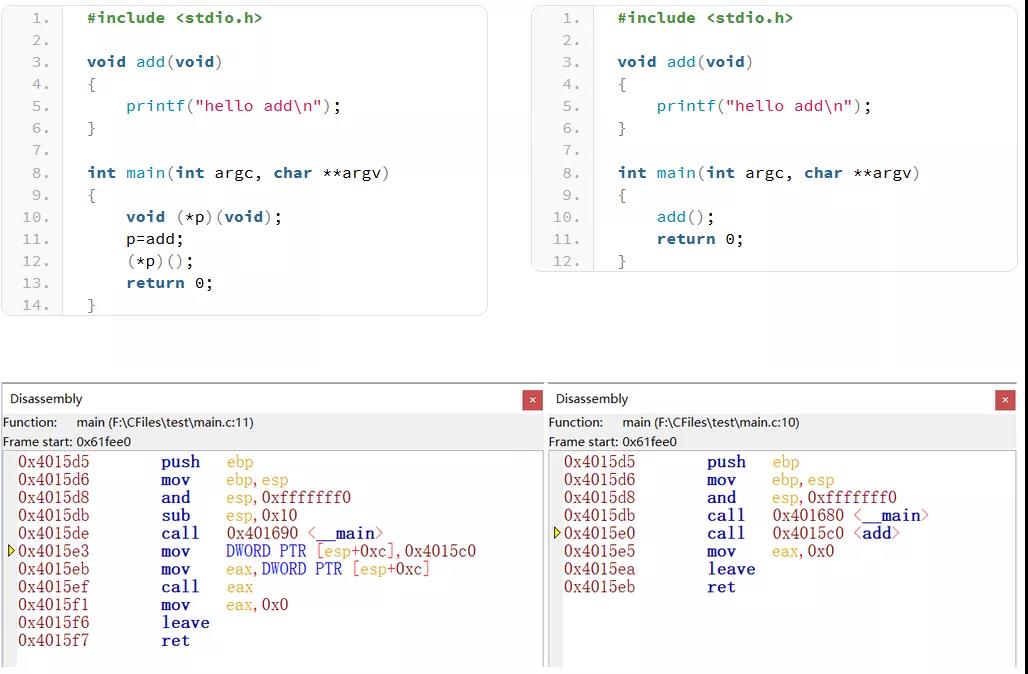Click function label main.c:10 in right panel
This screenshot has width=1028, height=674.
pyautogui.click(x=711, y=423)
